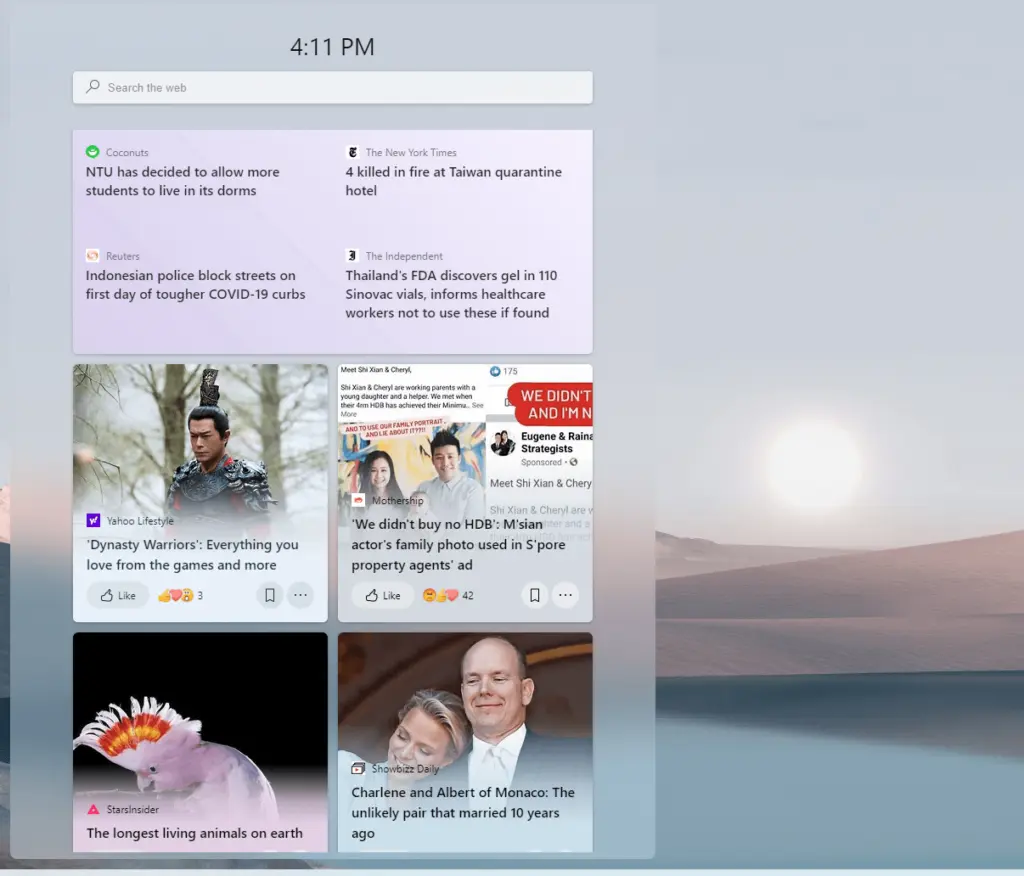
Task: Open the Taiwan quarantine hotel fire headline
Action: tap(453, 181)
